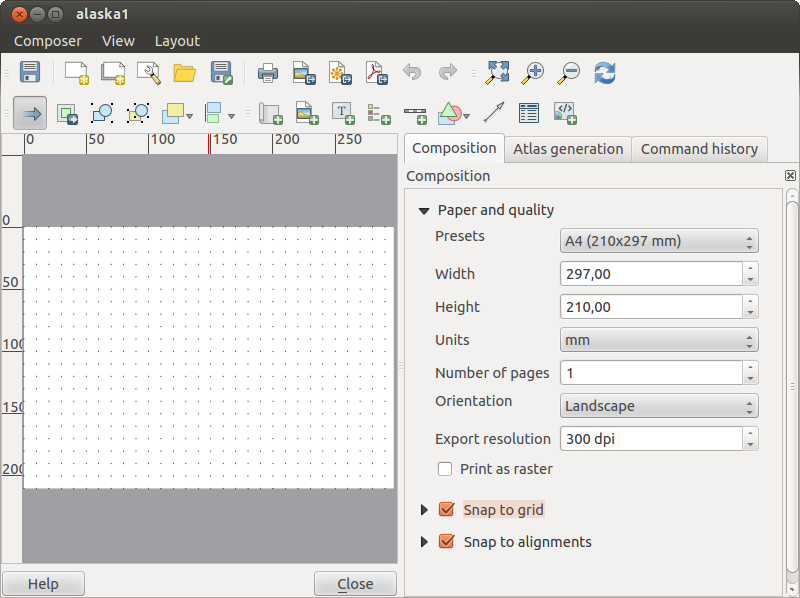800x598 pixels.
Task: Click the Zoom Full icon
Action: pos(497,72)
